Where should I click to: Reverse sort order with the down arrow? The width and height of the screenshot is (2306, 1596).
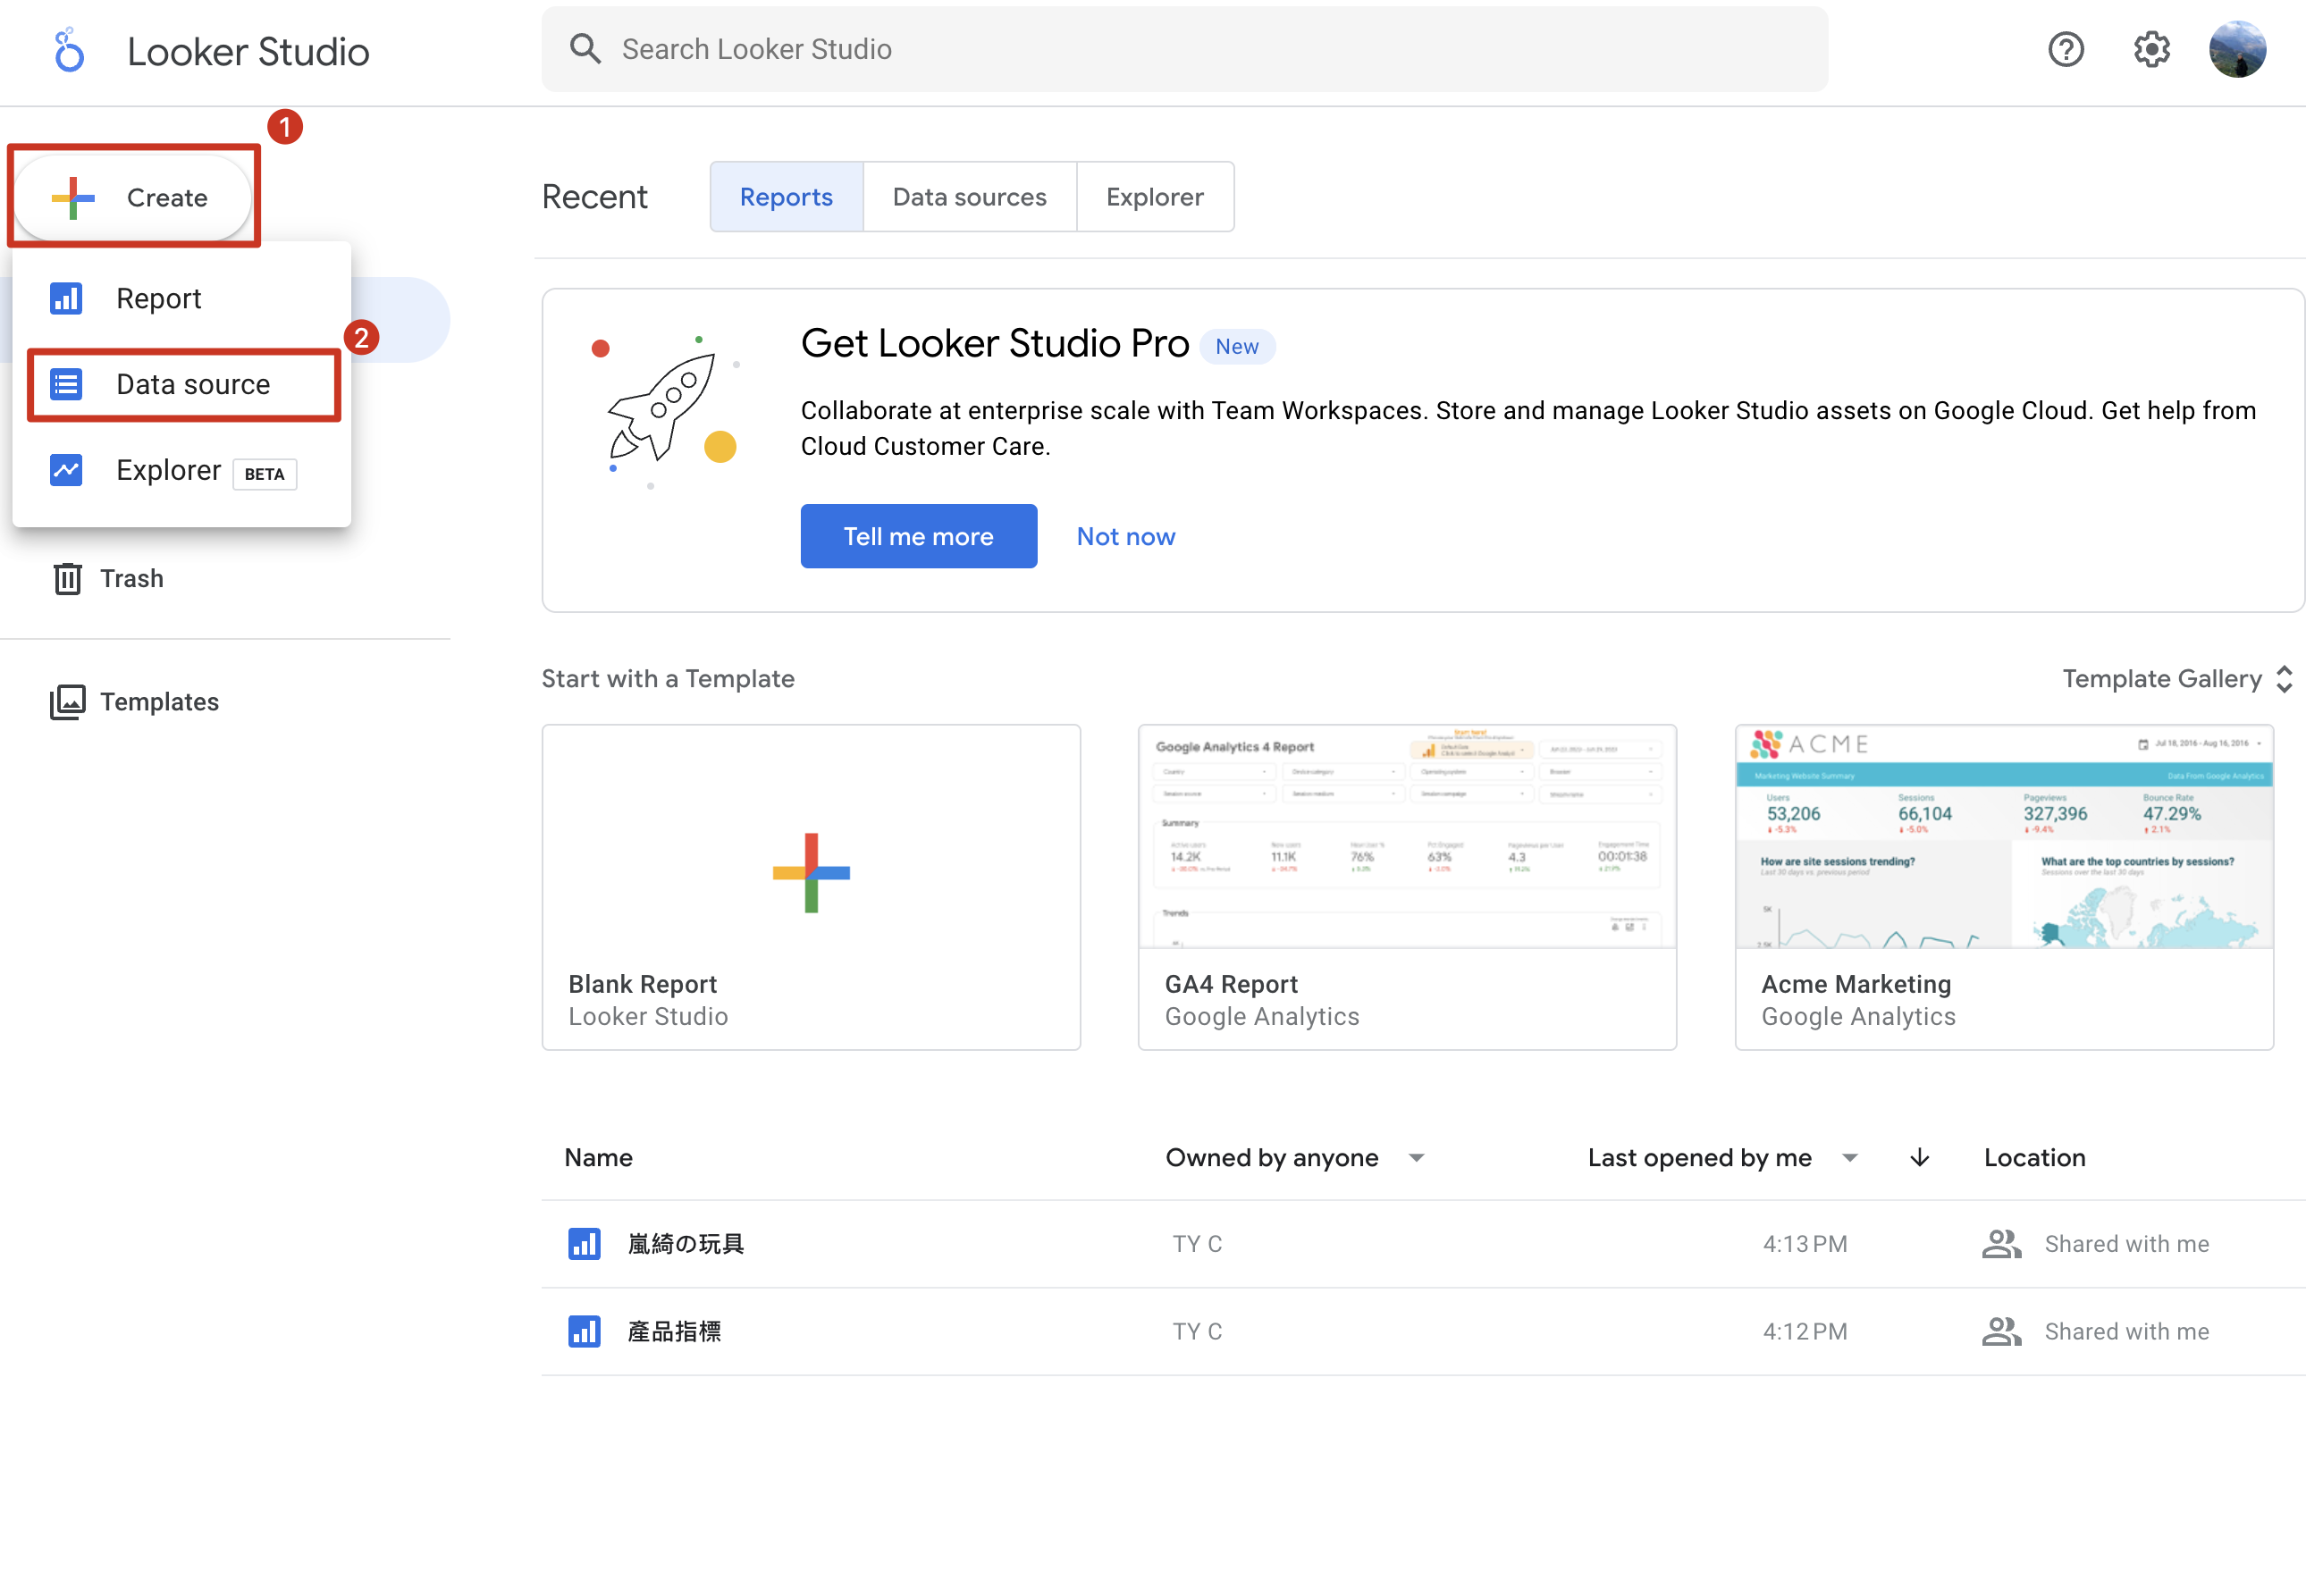click(1919, 1158)
